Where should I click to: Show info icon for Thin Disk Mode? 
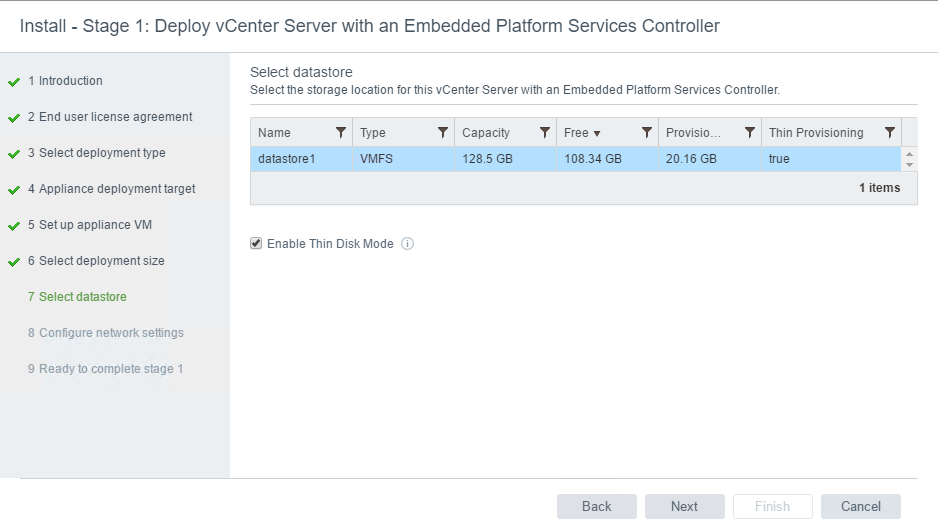(407, 243)
